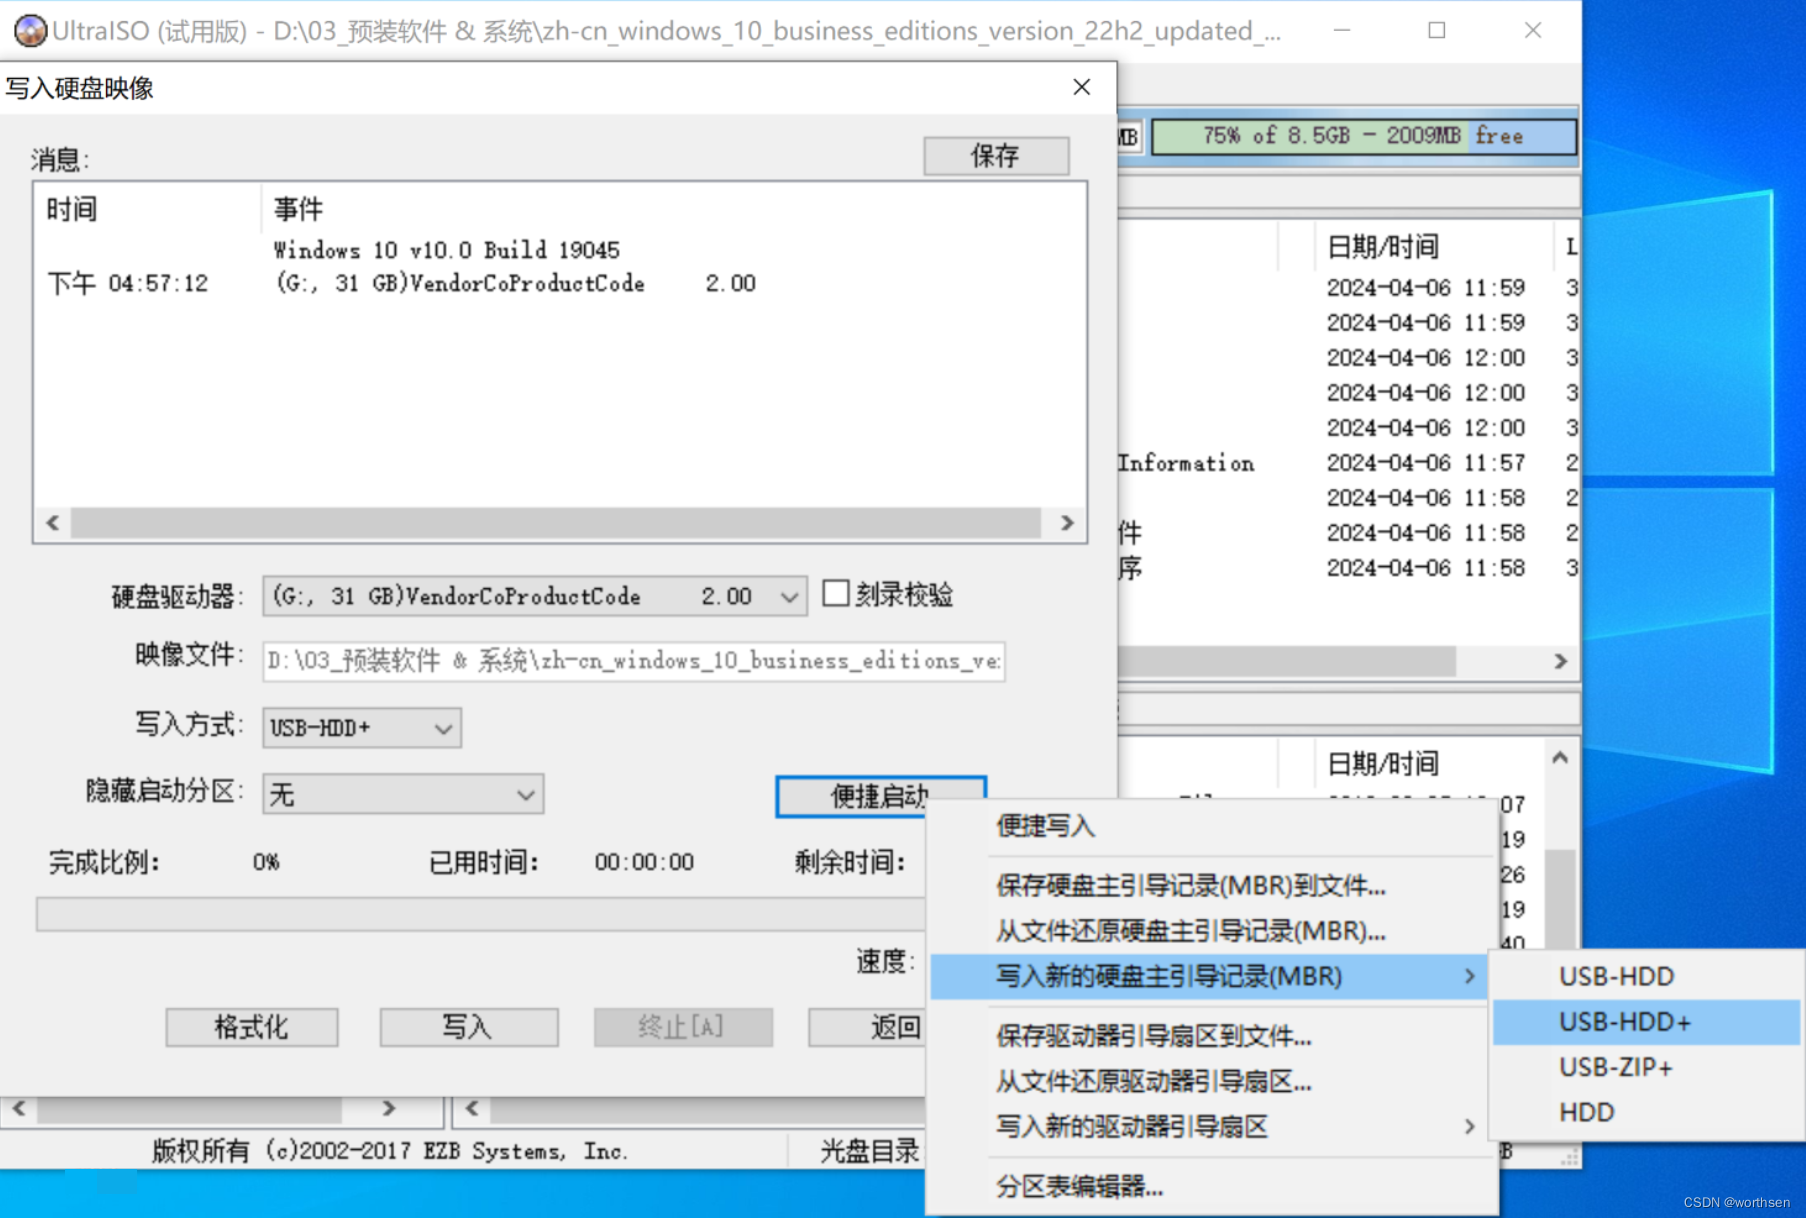Click right arrow of bottom-left pane scrollbar
The height and width of the screenshot is (1218, 1806).
click(x=389, y=1109)
